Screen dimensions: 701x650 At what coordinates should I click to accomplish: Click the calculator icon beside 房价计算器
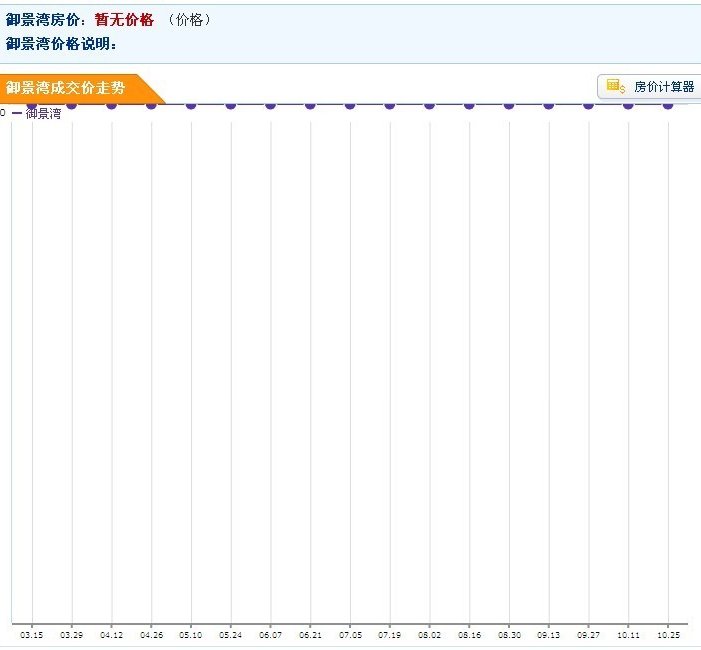[x=615, y=86]
